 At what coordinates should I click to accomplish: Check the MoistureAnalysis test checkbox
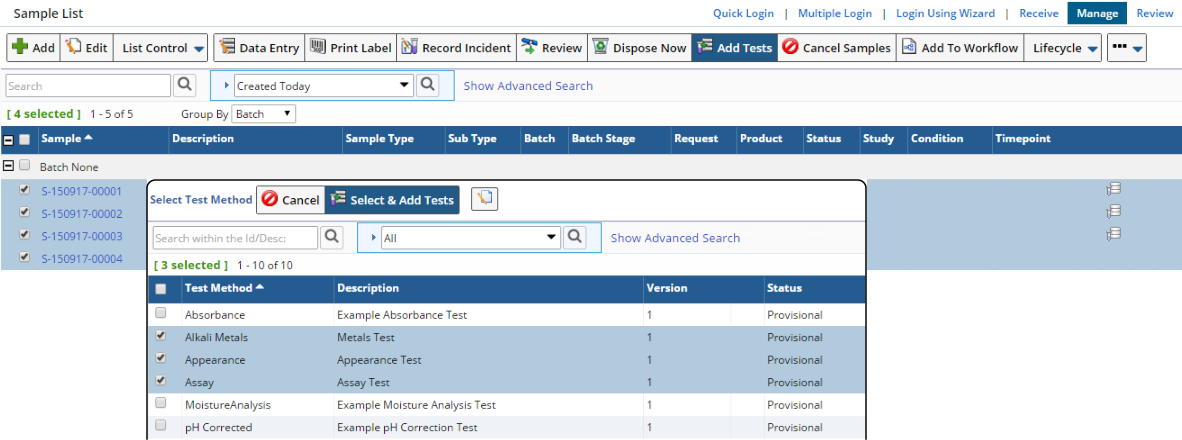[x=161, y=403]
